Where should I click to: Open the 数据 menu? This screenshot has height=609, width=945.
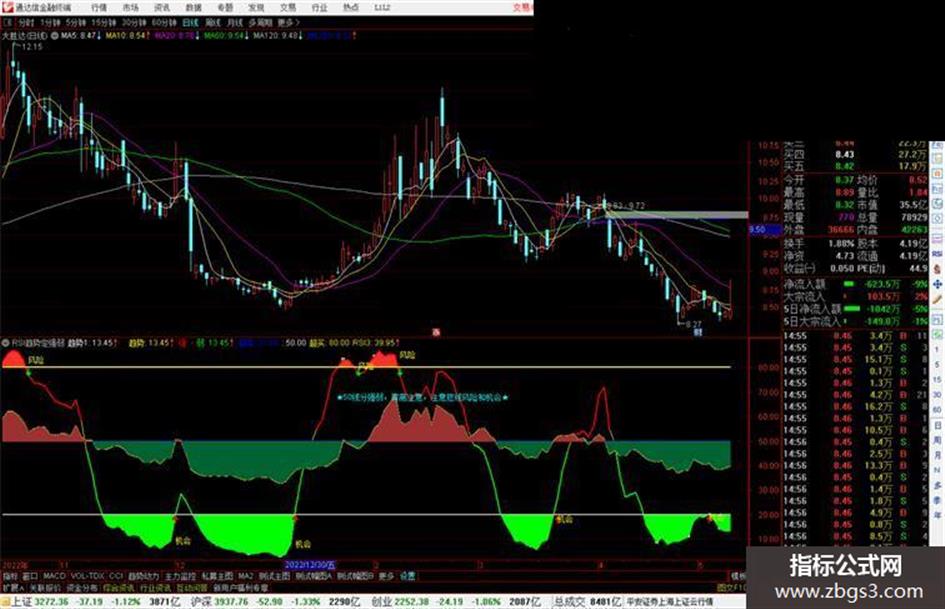(193, 8)
